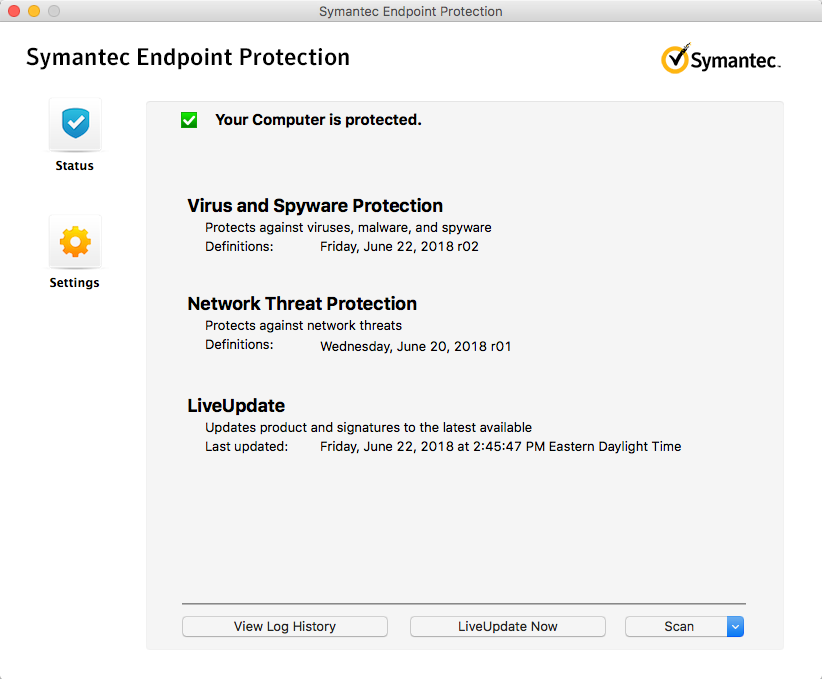Click the Network Threat Protection heading
The image size is (822, 679).
coord(302,304)
